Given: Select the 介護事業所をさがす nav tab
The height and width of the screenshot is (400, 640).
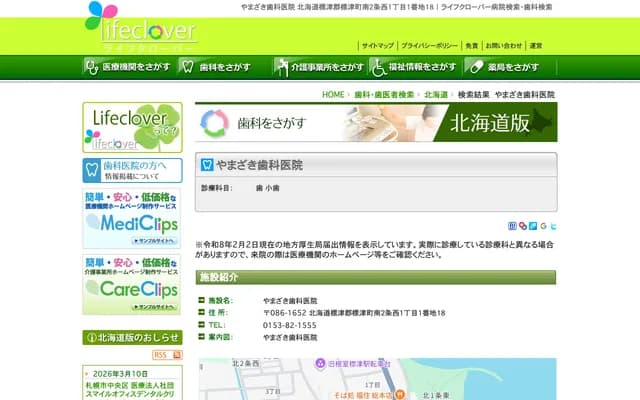Looking at the screenshot, I should pos(320,67).
